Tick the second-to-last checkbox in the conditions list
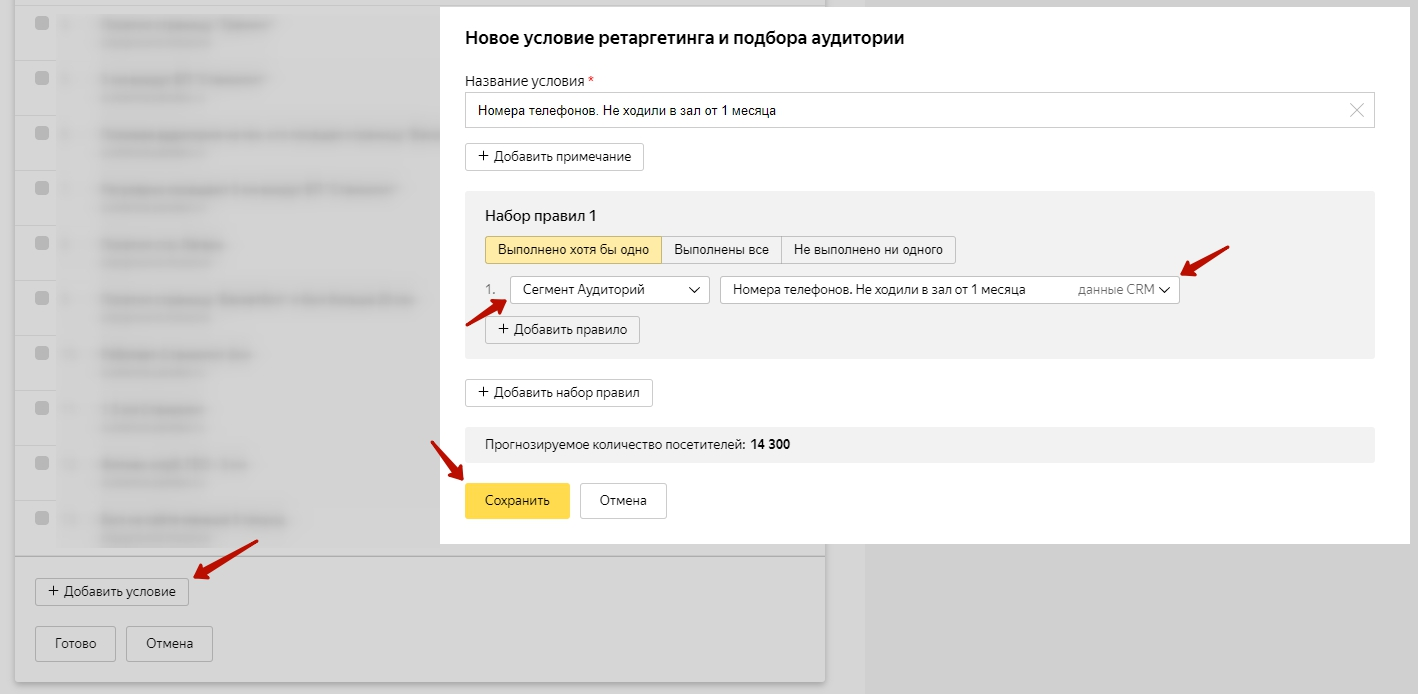This screenshot has height=694, width=1418. tap(42, 463)
